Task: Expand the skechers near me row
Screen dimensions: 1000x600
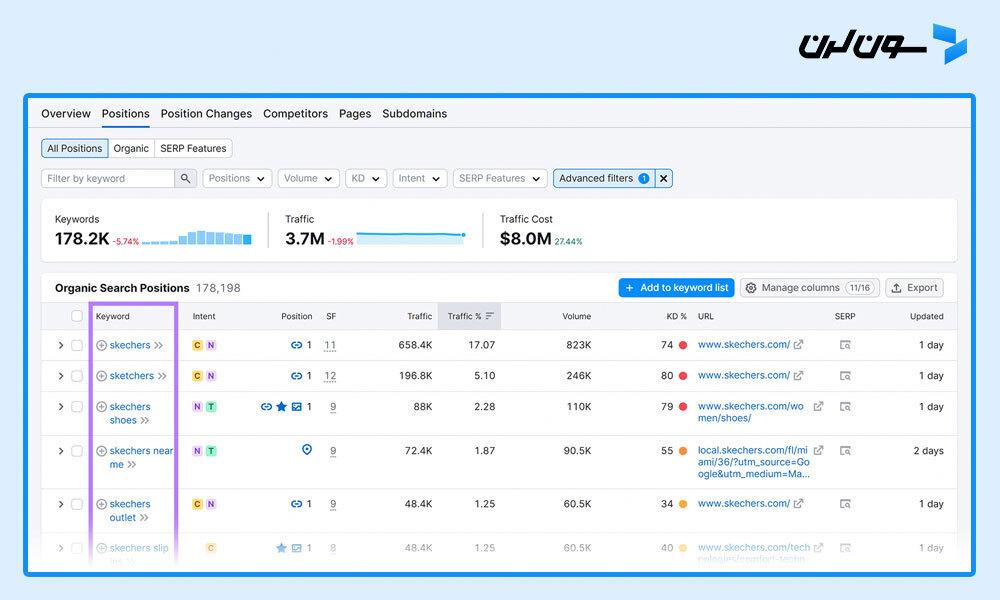Action: tap(61, 451)
